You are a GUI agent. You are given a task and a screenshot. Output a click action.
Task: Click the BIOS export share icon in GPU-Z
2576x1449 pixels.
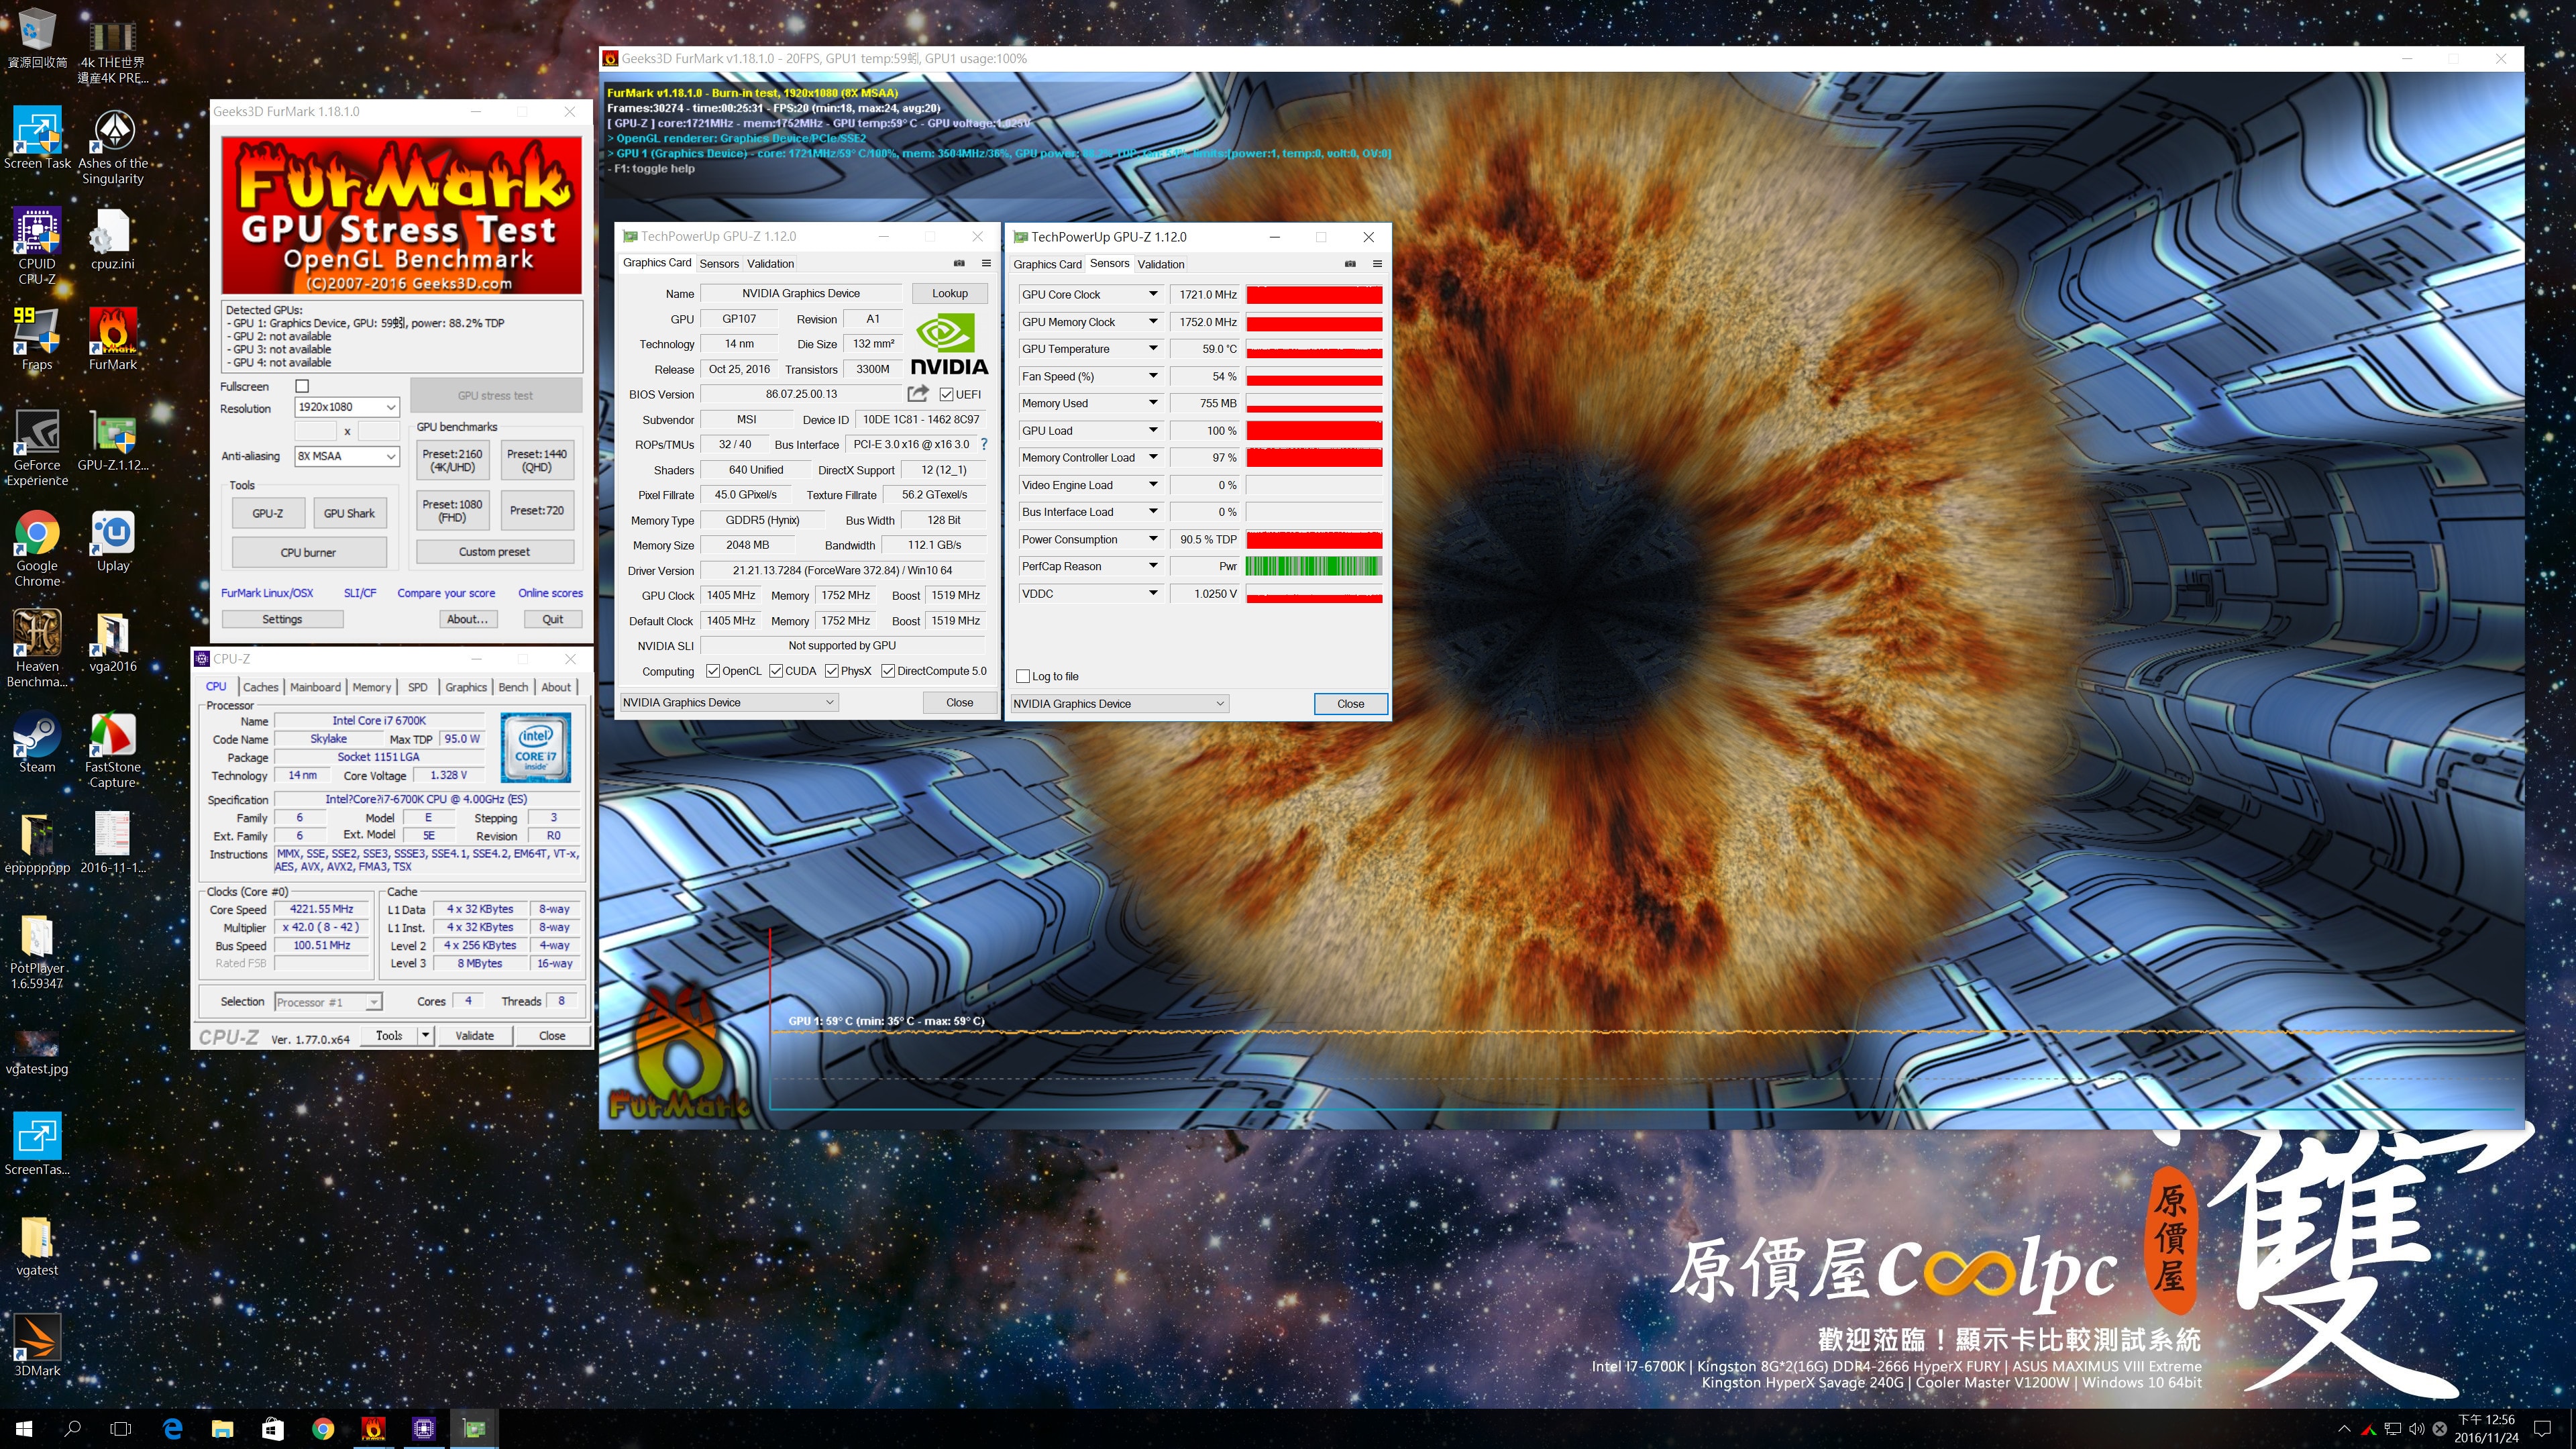tap(917, 393)
